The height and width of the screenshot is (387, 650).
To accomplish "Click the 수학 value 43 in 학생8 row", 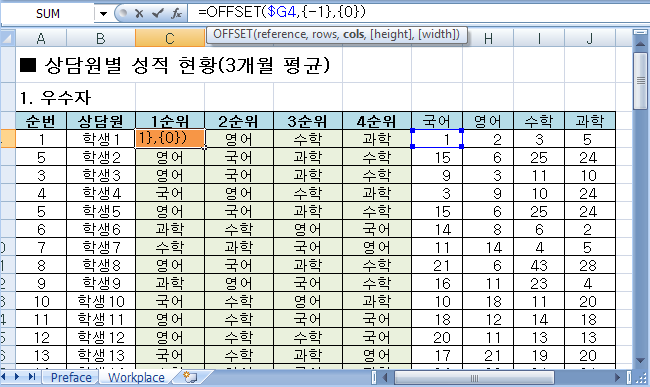I will click(x=539, y=265).
